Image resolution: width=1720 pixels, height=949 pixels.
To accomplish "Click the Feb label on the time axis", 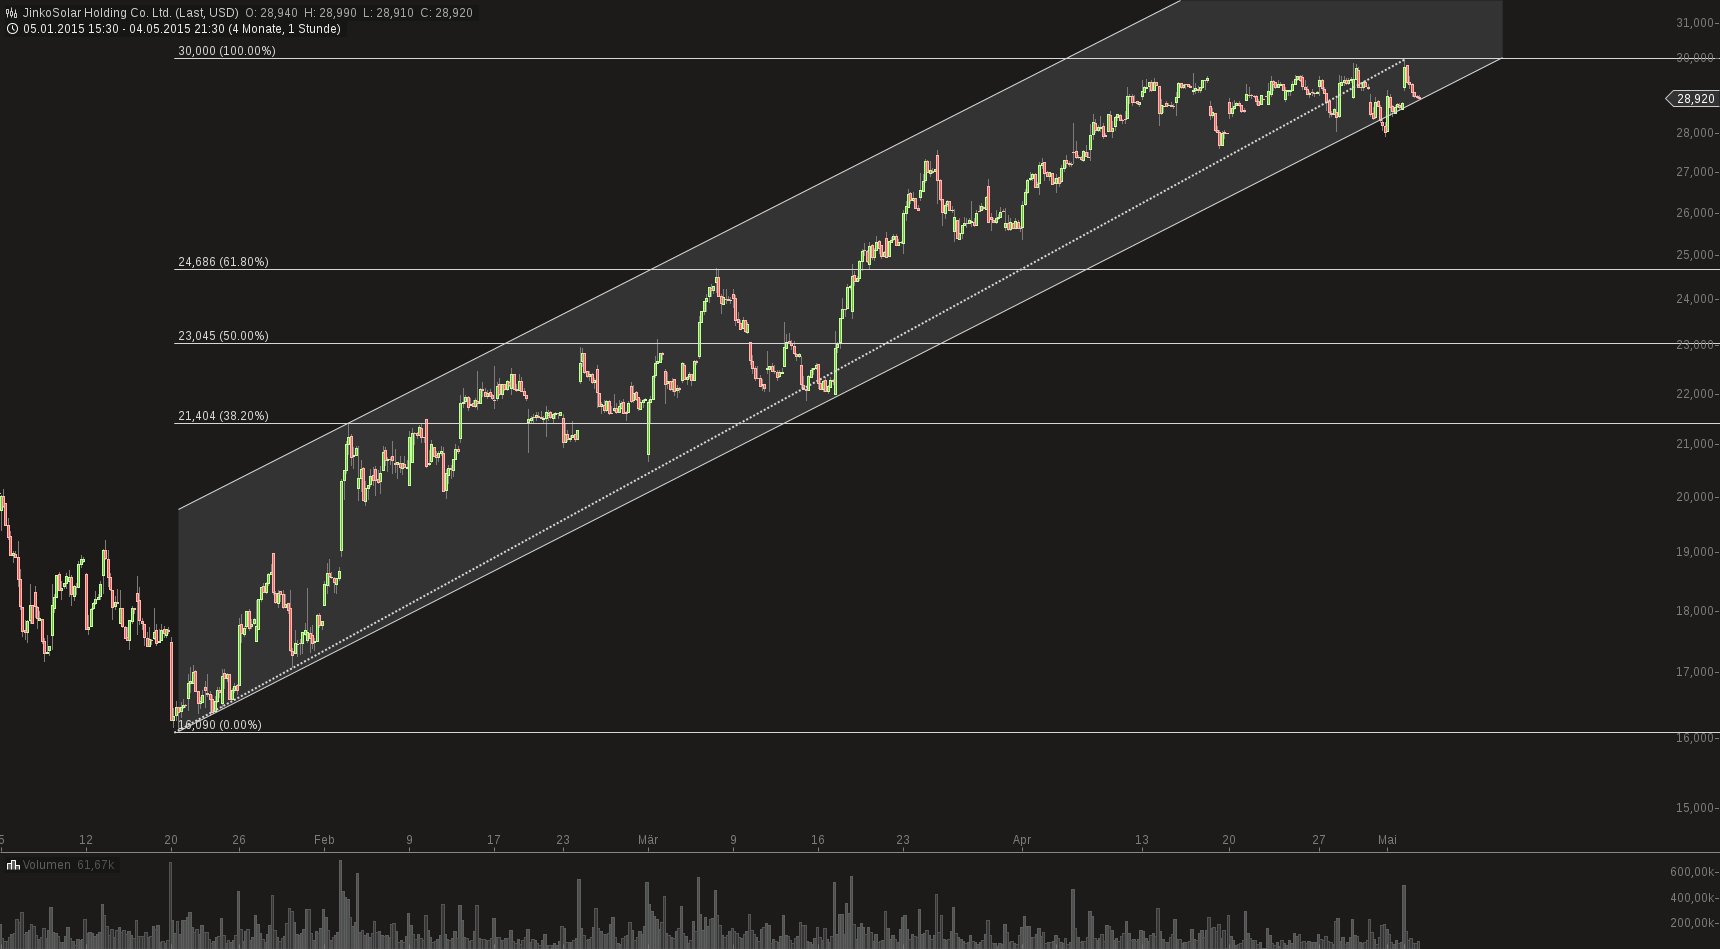I will [323, 840].
